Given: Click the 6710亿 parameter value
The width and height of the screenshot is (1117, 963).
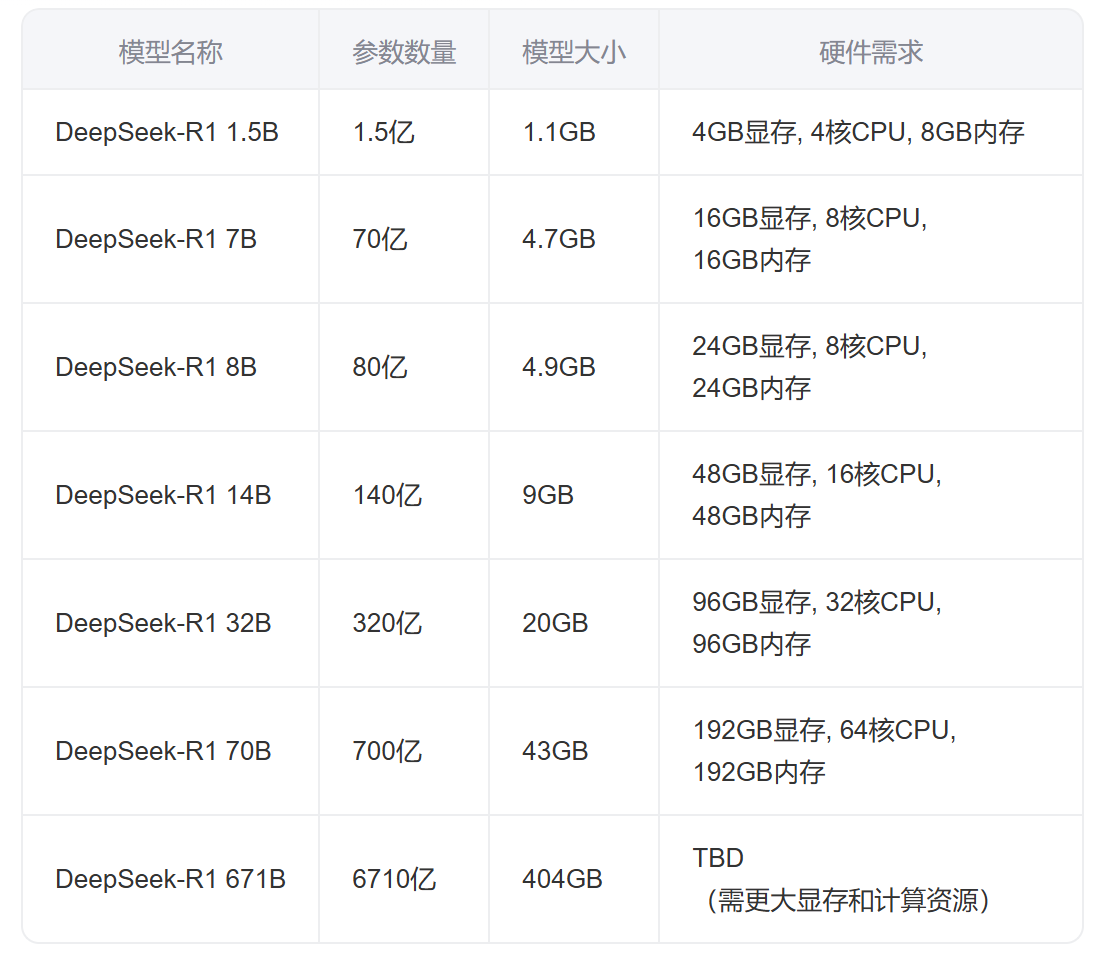Looking at the screenshot, I should click(394, 879).
